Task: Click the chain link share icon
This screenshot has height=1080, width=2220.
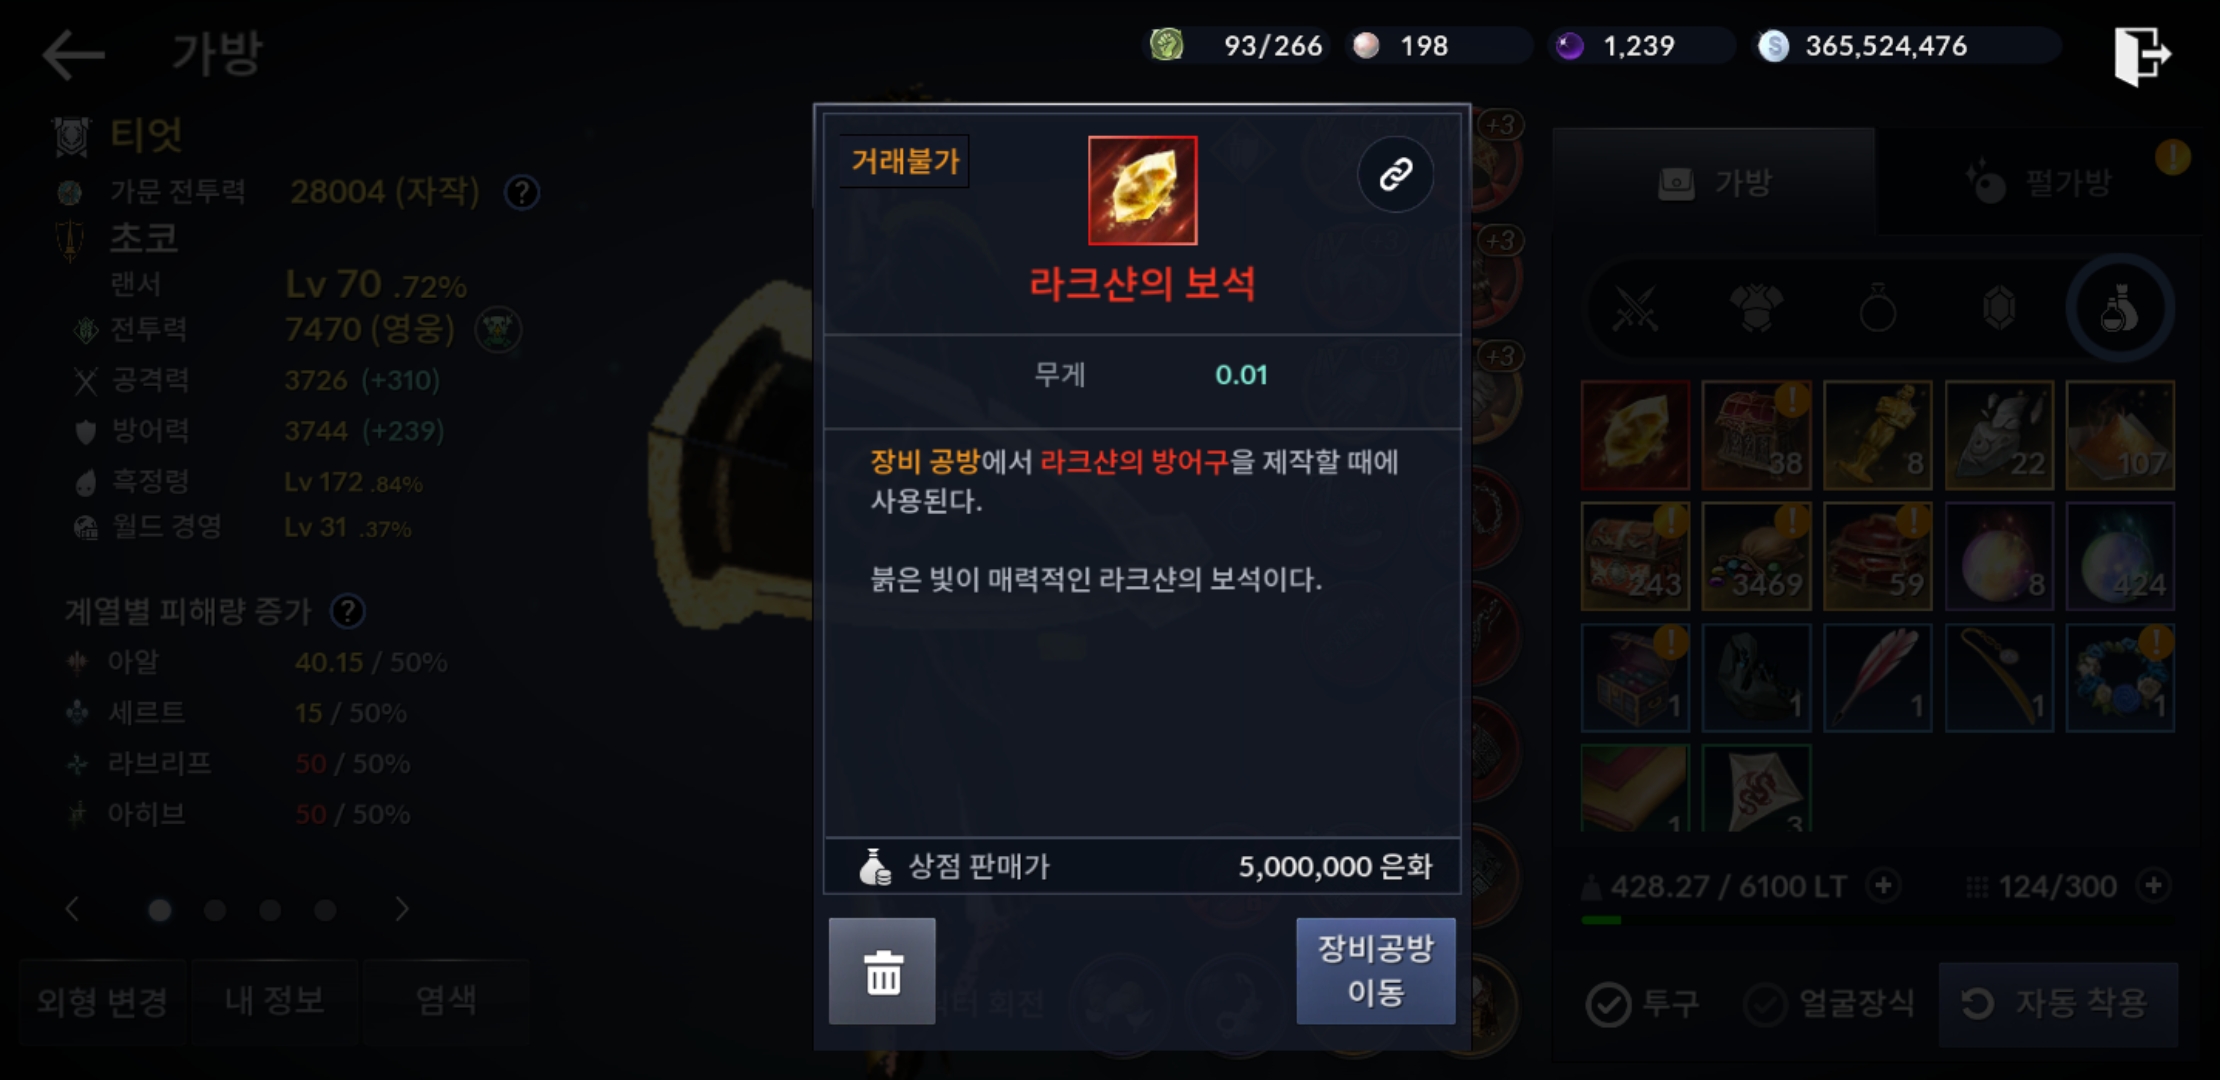Action: pyautogui.click(x=1395, y=174)
